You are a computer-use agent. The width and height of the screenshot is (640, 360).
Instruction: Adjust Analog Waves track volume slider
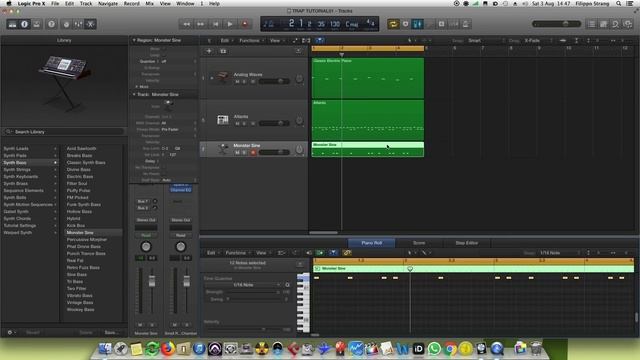[x=274, y=82]
